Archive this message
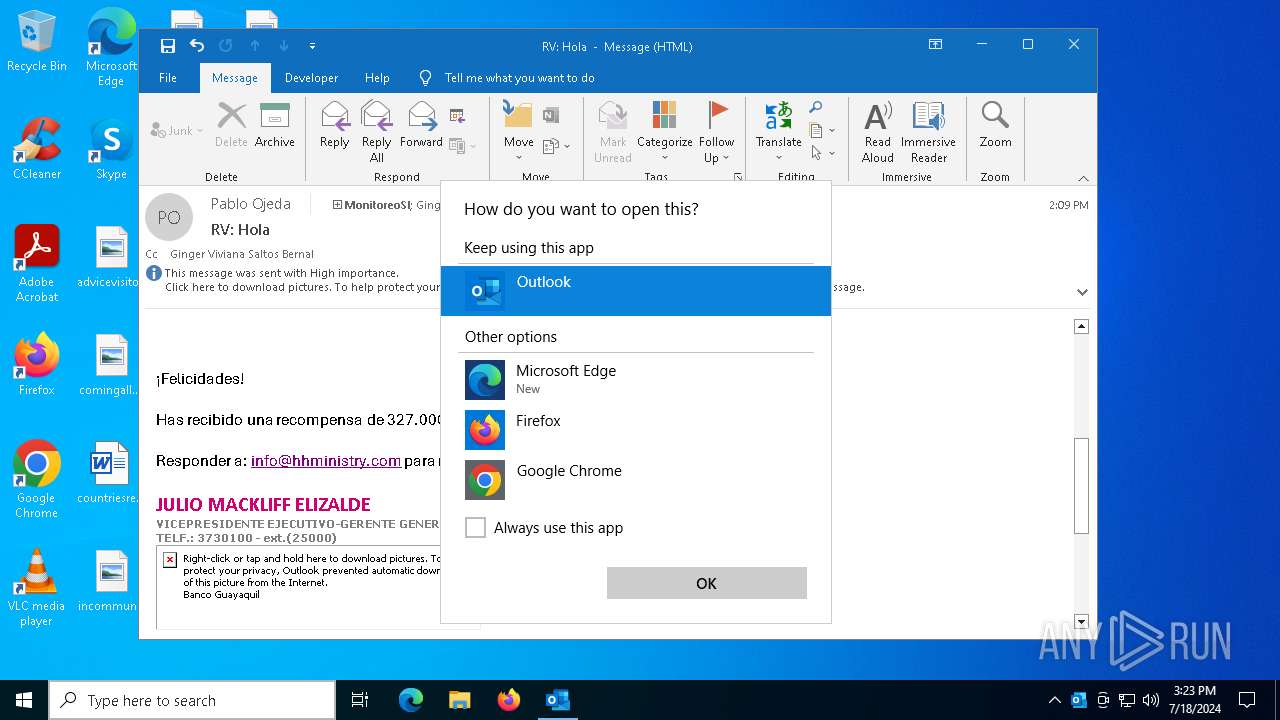 click(274, 125)
